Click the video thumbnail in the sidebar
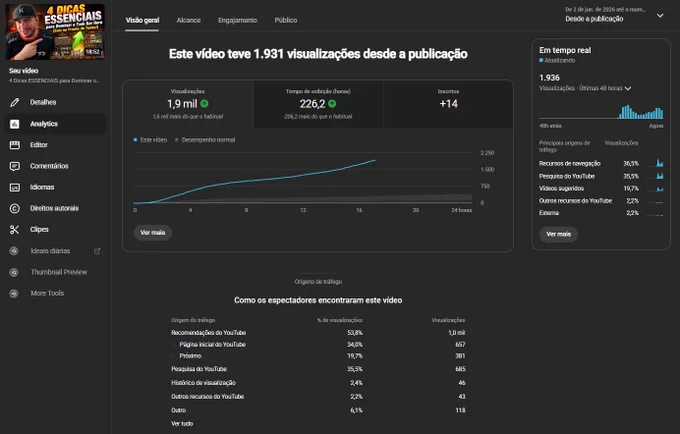The height and width of the screenshot is (434, 680). [55, 32]
